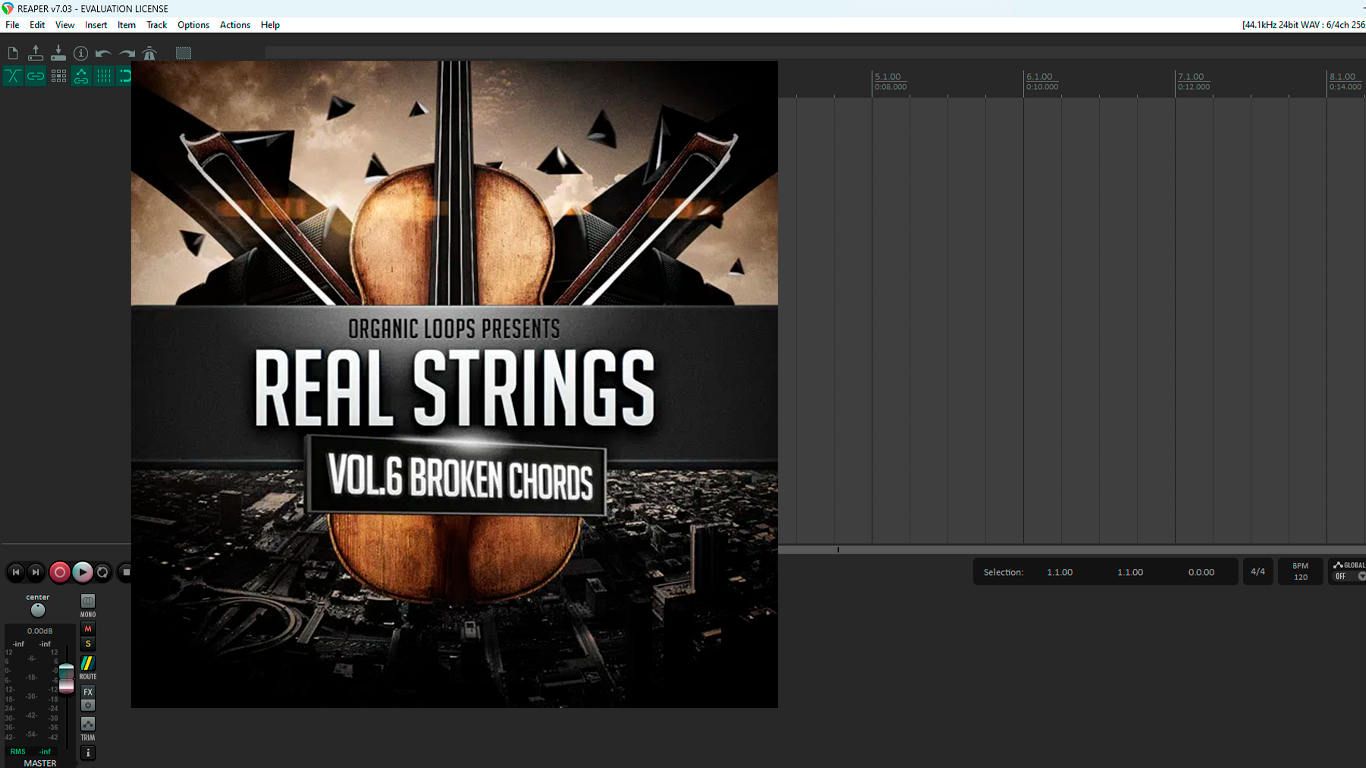
Task: Open the Actions menu
Action: click(x=235, y=25)
